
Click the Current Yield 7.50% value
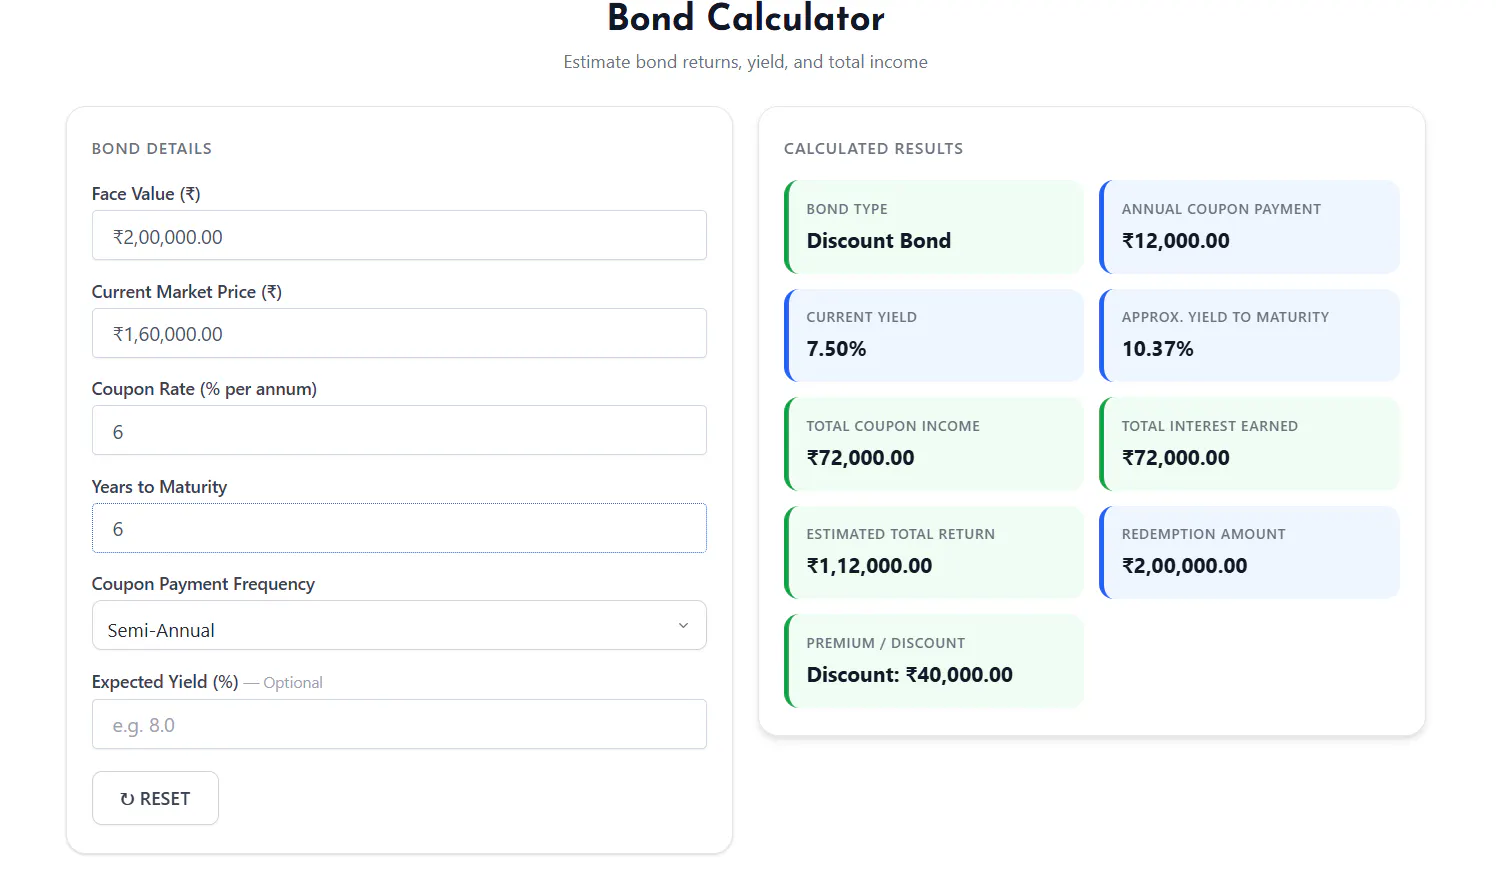(x=836, y=349)
